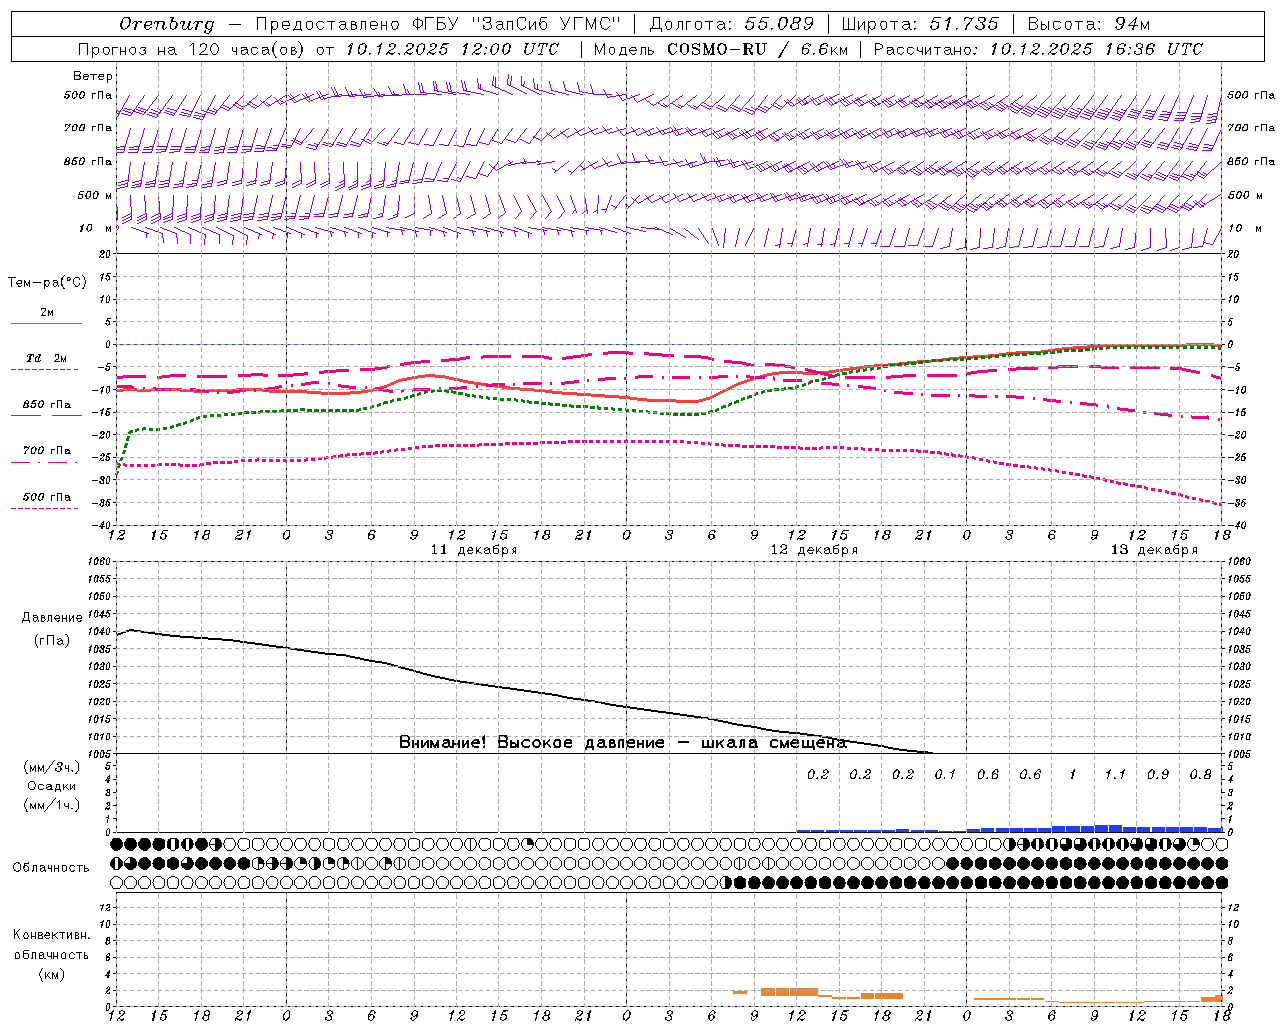Click the Давление panel label
Screen dimensions: 1280x1024
point(52,618)
